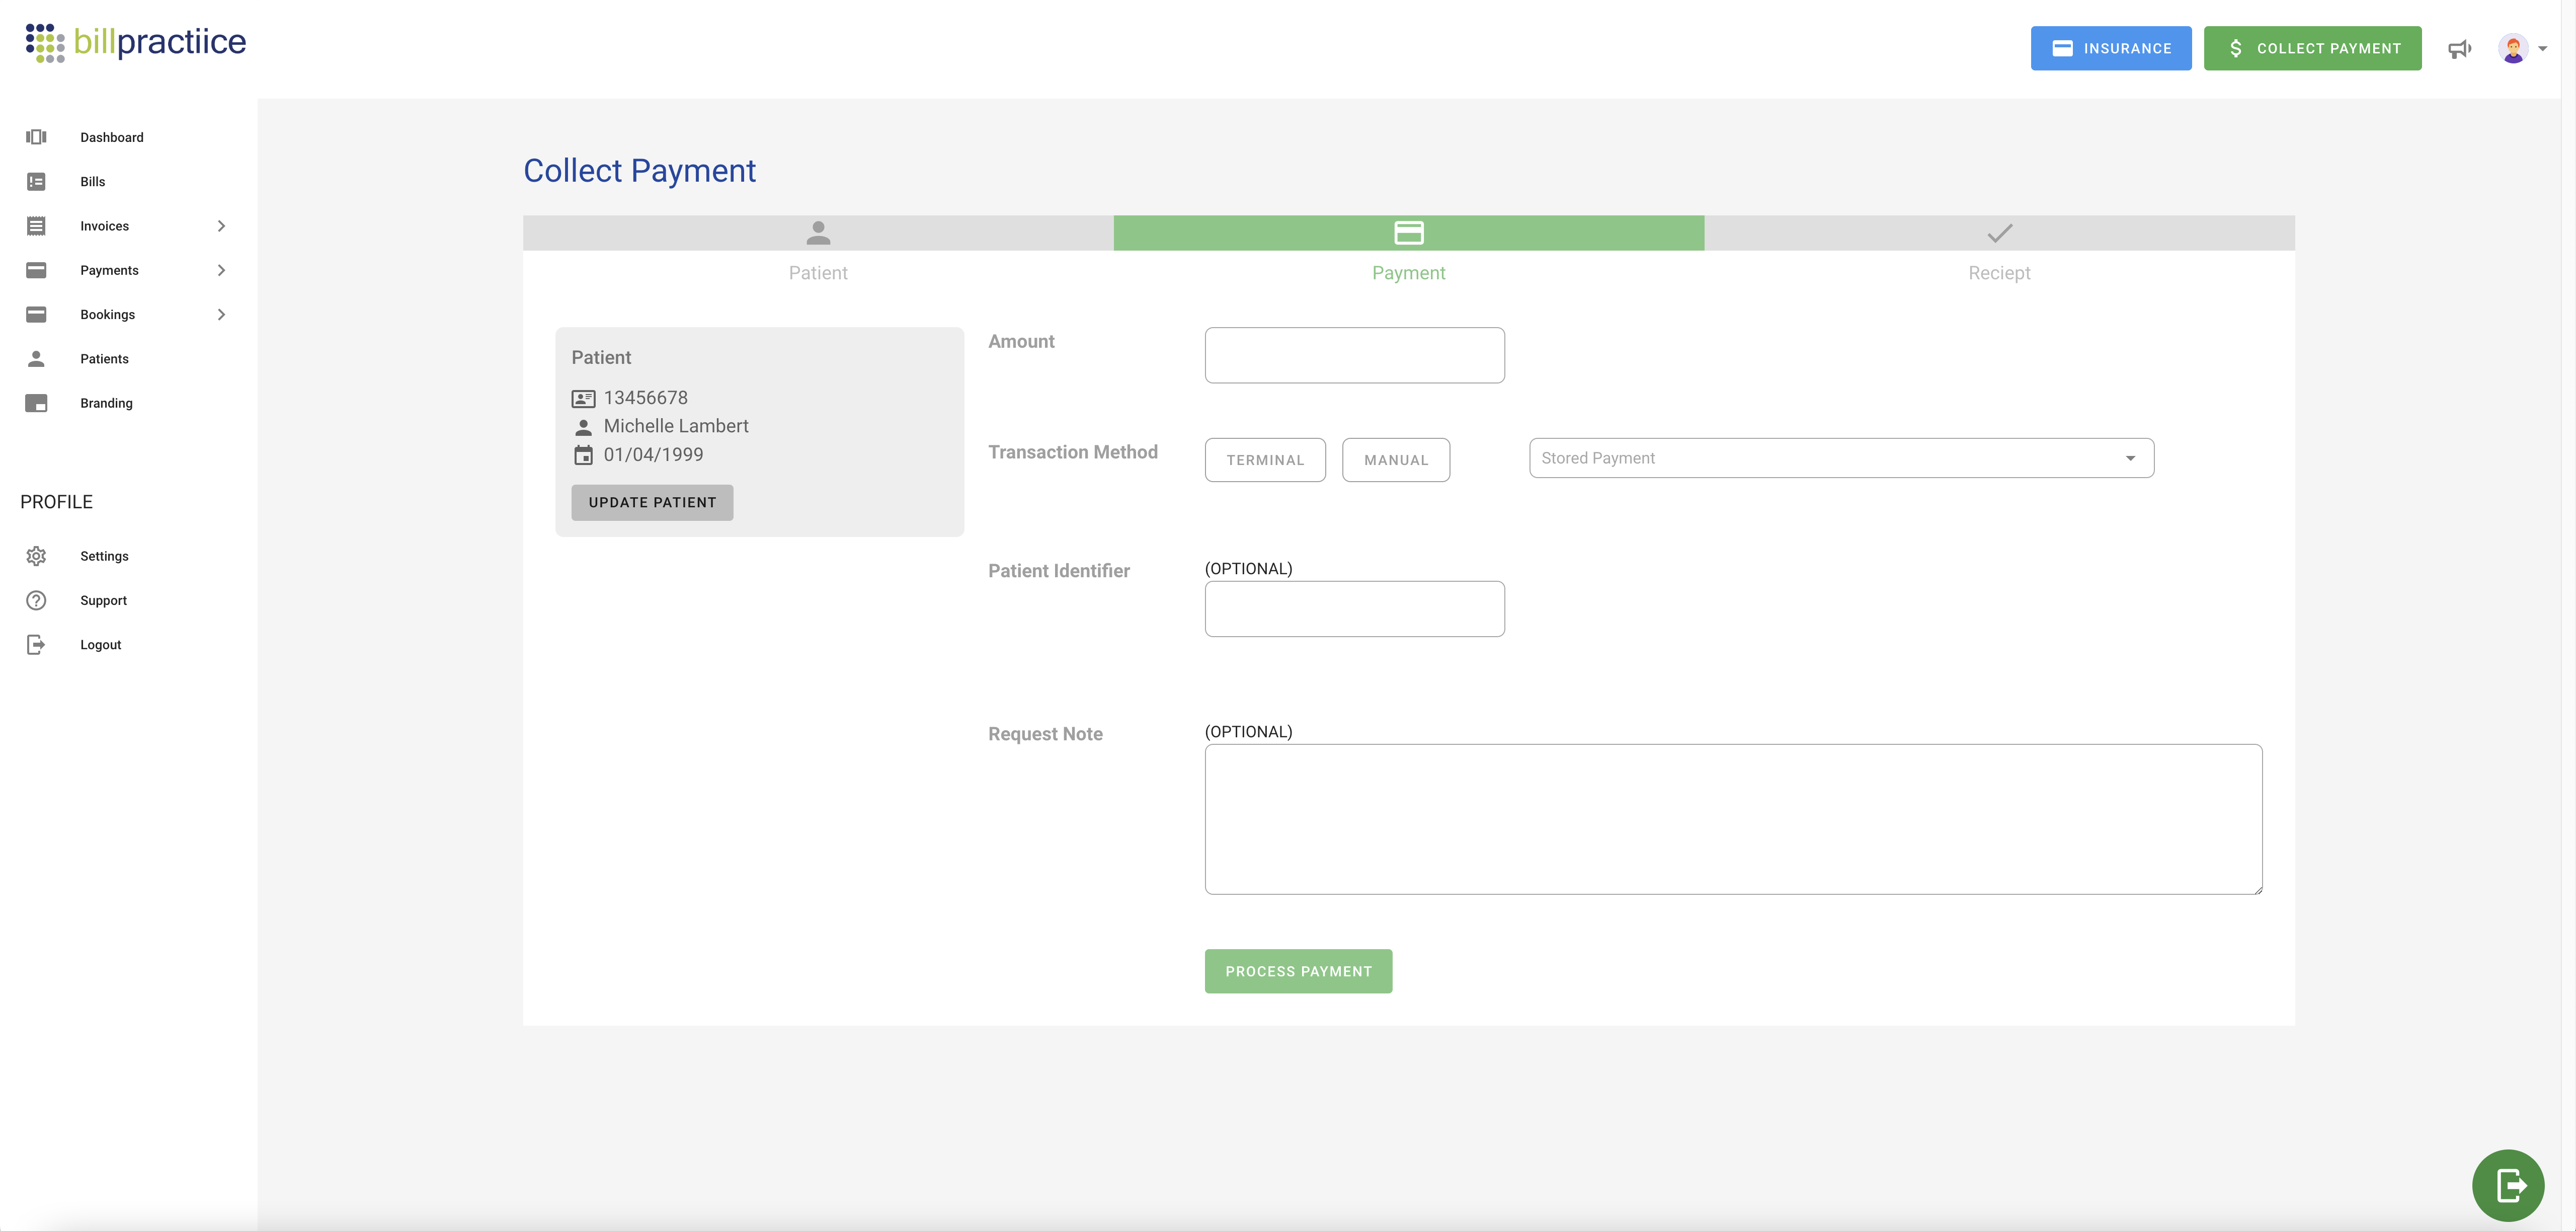
Task: Click the Dashboard sidebar icon
Action: point(36,137)
